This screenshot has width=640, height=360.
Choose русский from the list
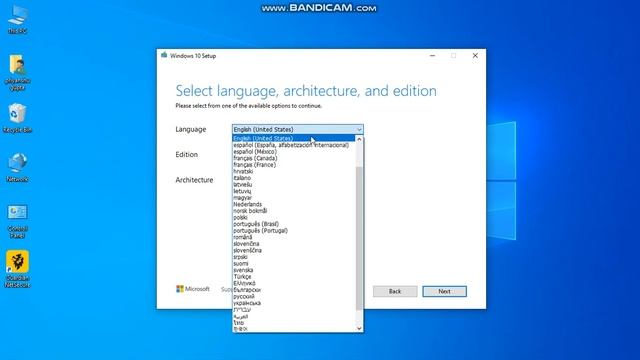[294, 296]
